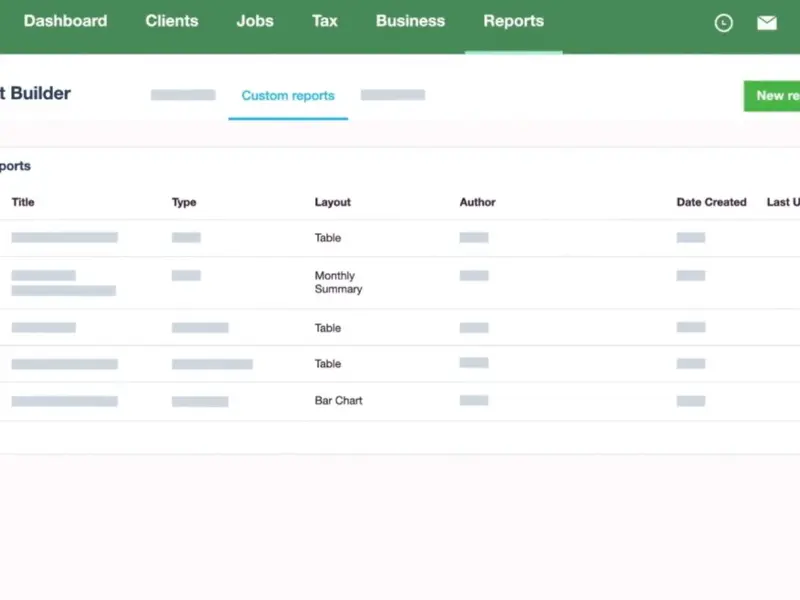Sort by the Type column header
The width and height of the screenshot is (800, 600).
tap(184, 202)
